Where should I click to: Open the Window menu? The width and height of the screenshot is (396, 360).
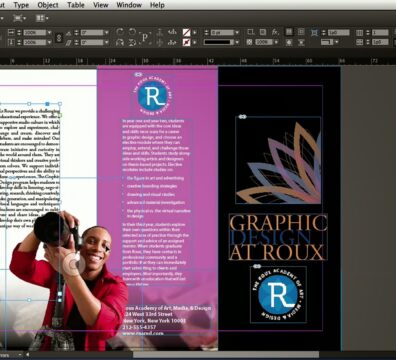[129, 5]
